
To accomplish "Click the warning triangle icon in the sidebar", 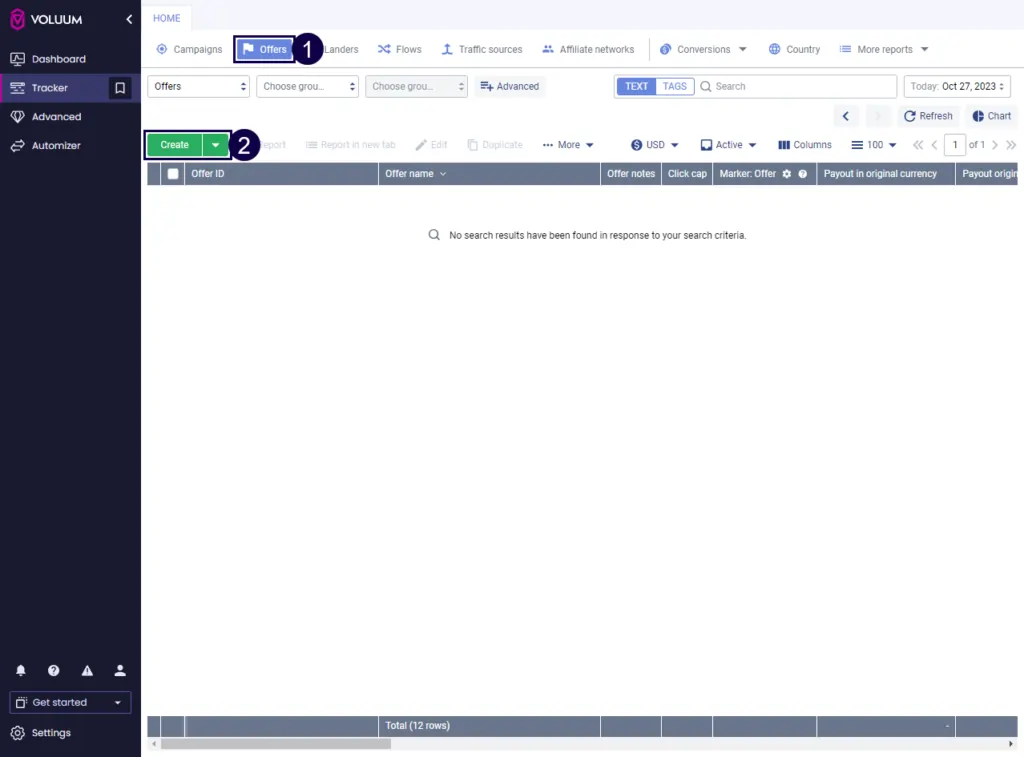I will [87, 670].
